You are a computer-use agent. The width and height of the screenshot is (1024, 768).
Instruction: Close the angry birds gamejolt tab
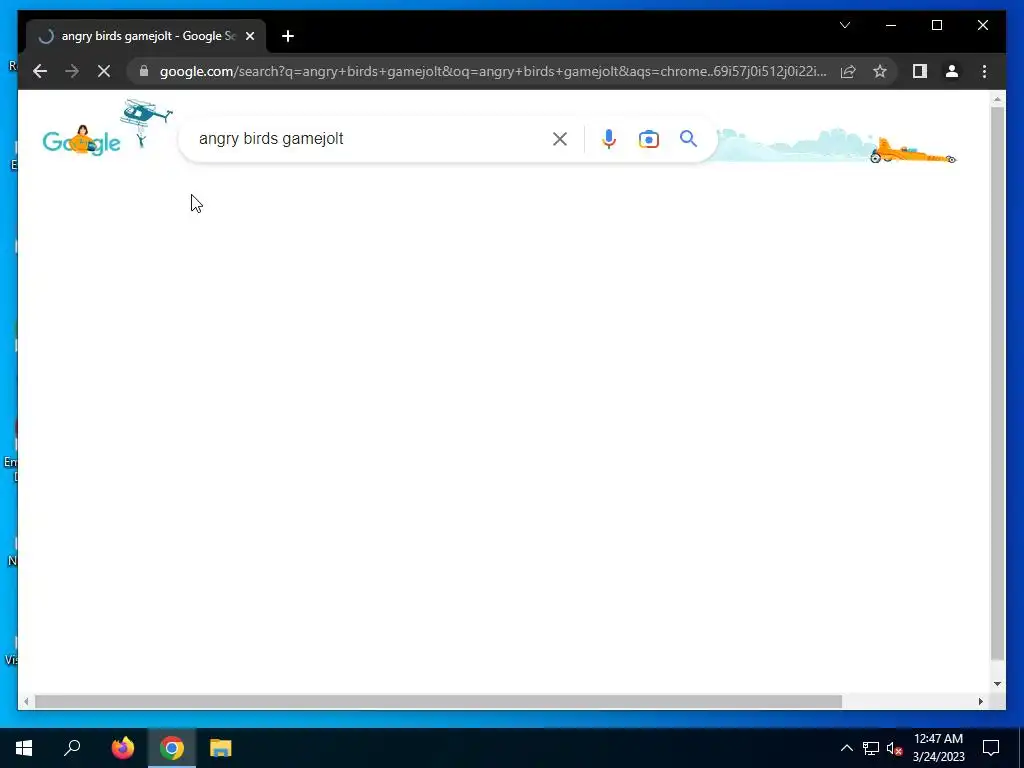coord(249,36)
